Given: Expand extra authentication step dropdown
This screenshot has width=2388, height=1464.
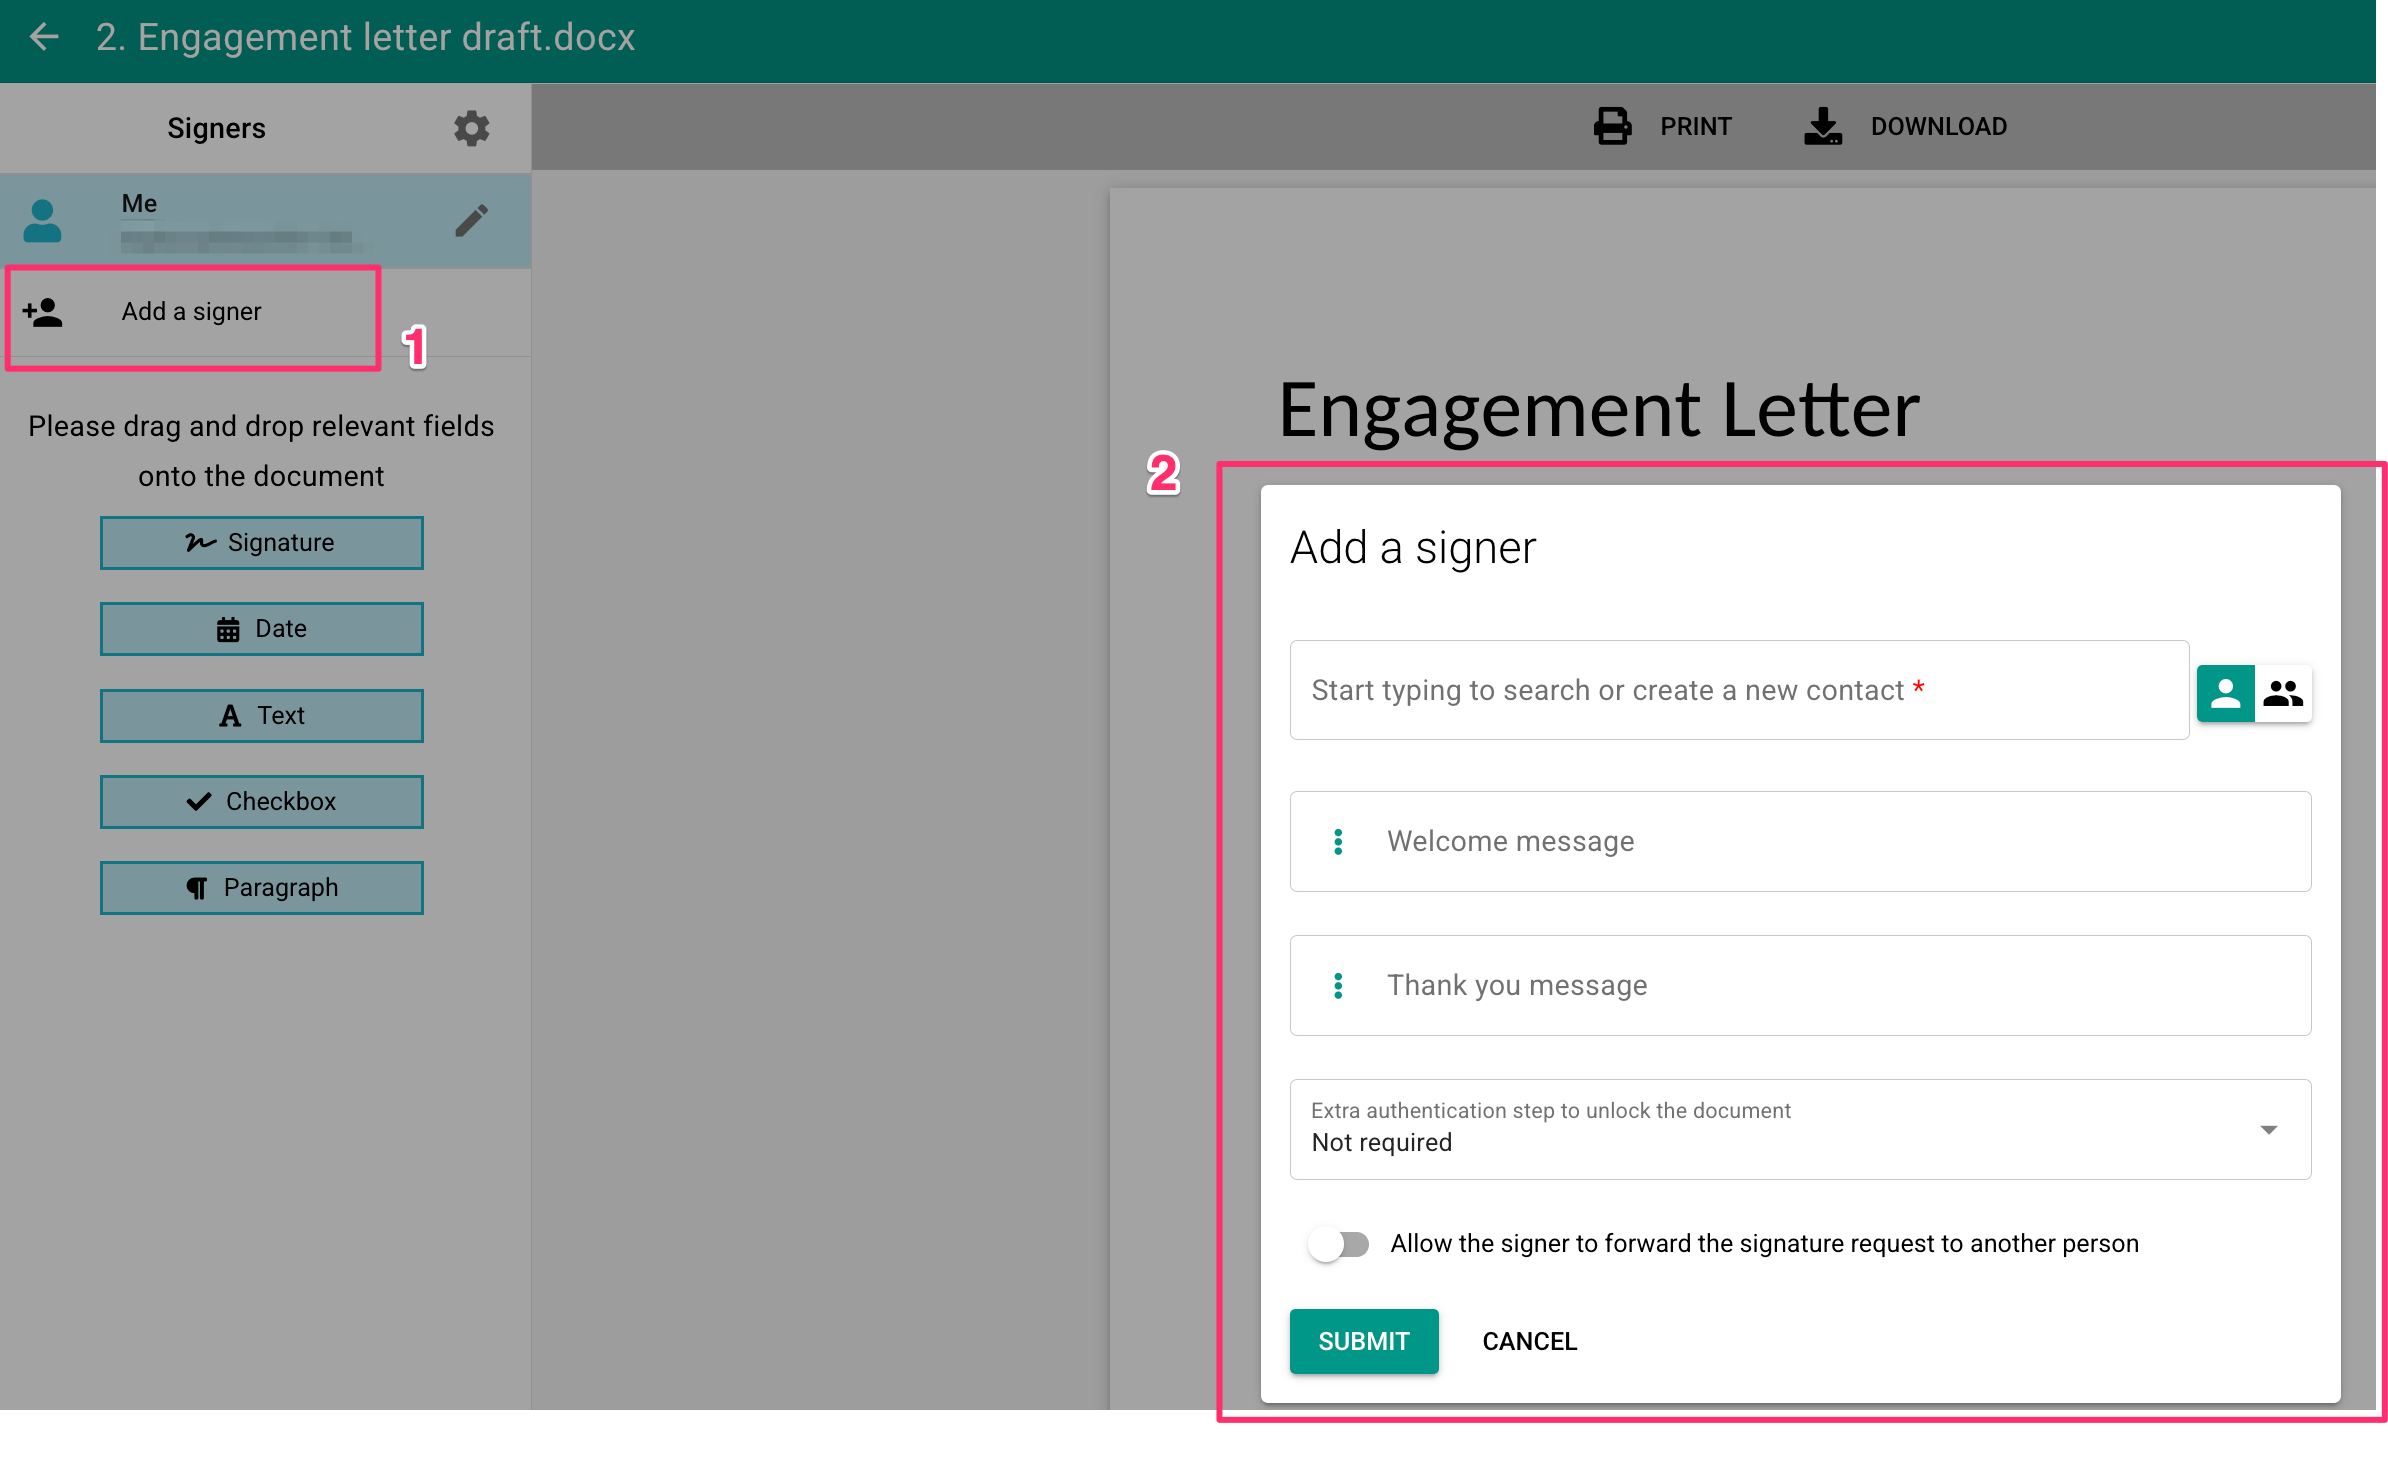Looking at the screenshot, I should pyautogui.click(x=2268, y=1130).
